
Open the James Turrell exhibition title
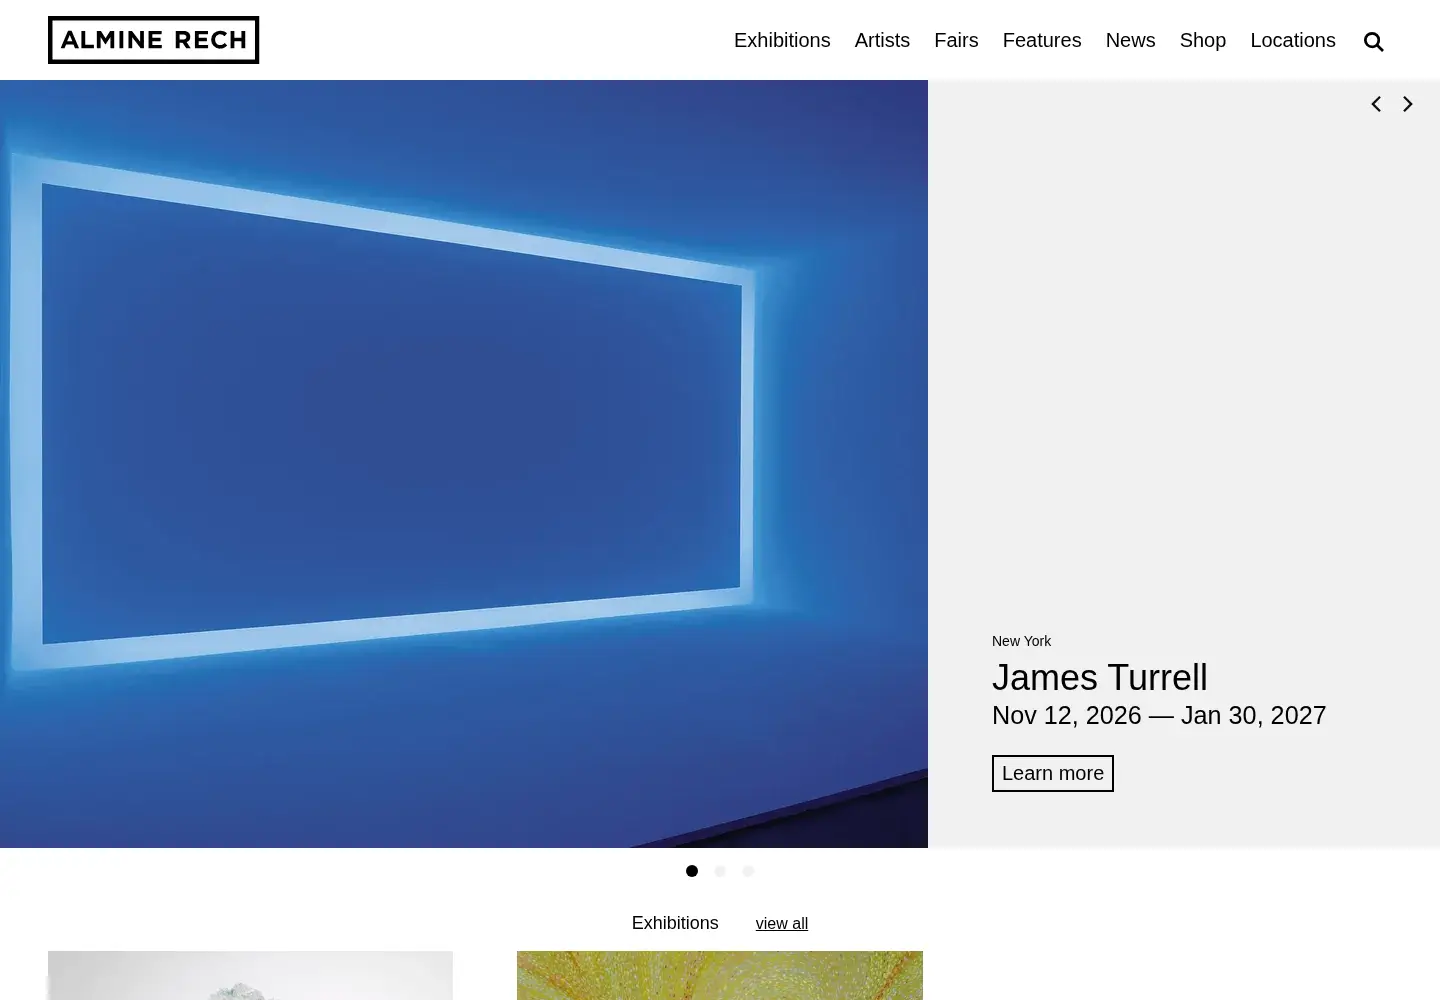click(x=1100, y=677)
